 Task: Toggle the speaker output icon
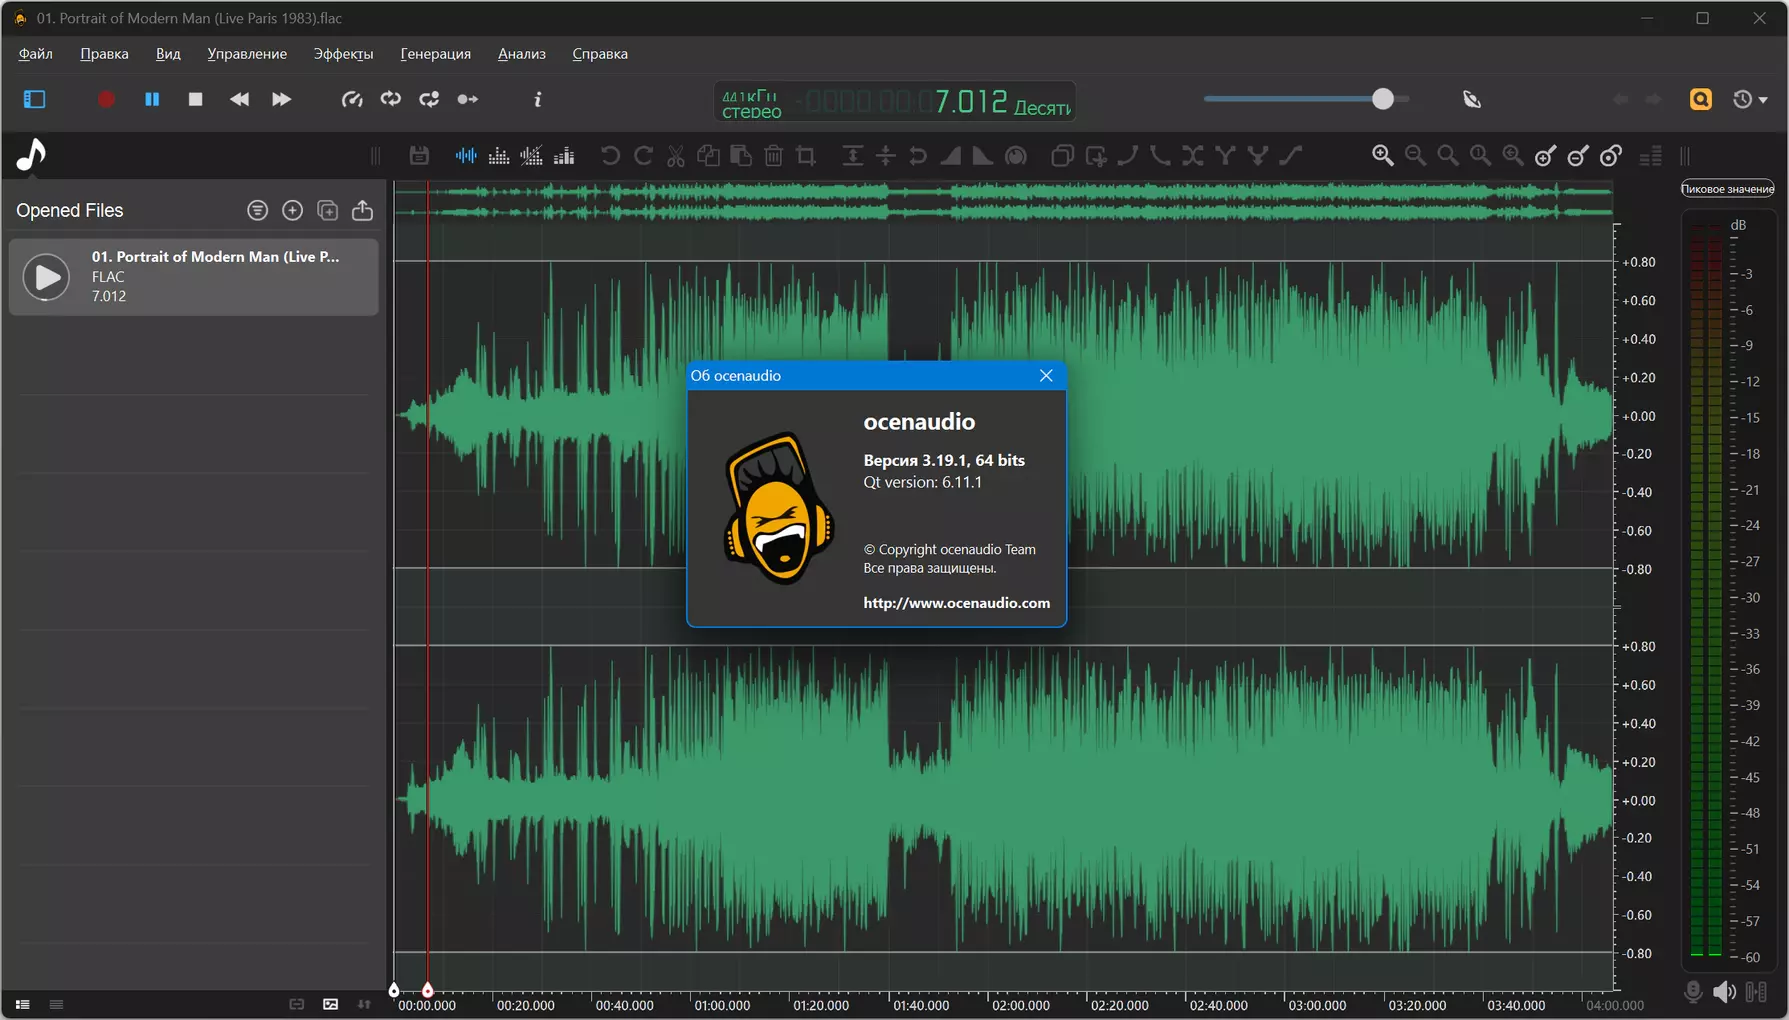tap(1724, 992)
